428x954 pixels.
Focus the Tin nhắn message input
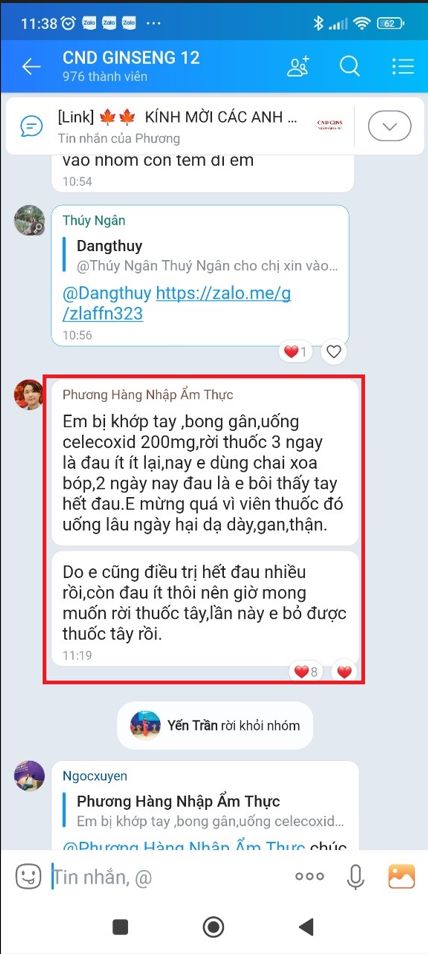pyautogui.click(x=167, y=877)
